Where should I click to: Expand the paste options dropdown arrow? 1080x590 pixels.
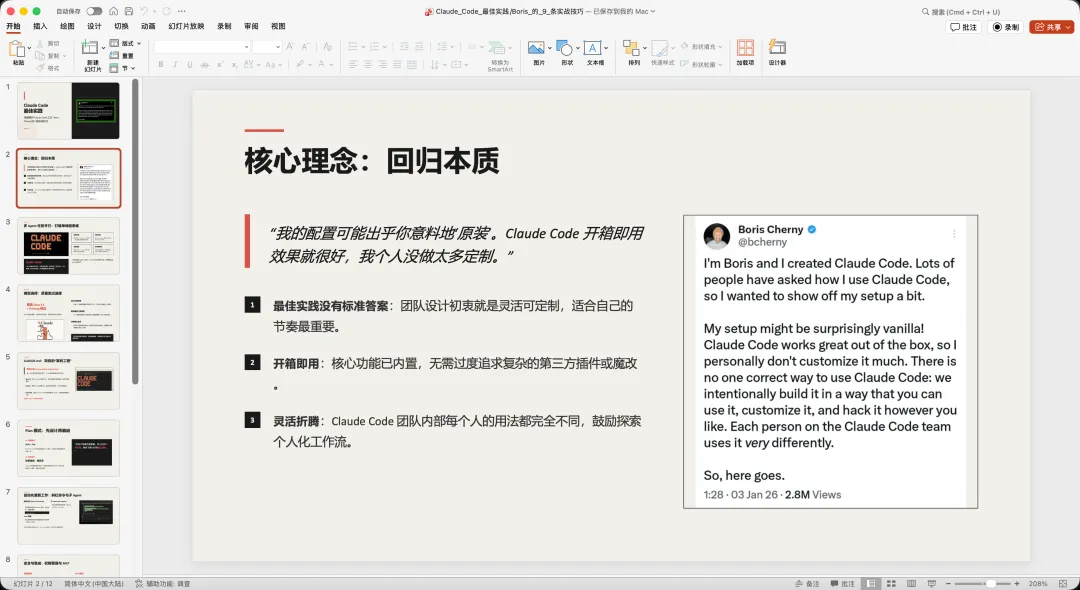[29, 48]
